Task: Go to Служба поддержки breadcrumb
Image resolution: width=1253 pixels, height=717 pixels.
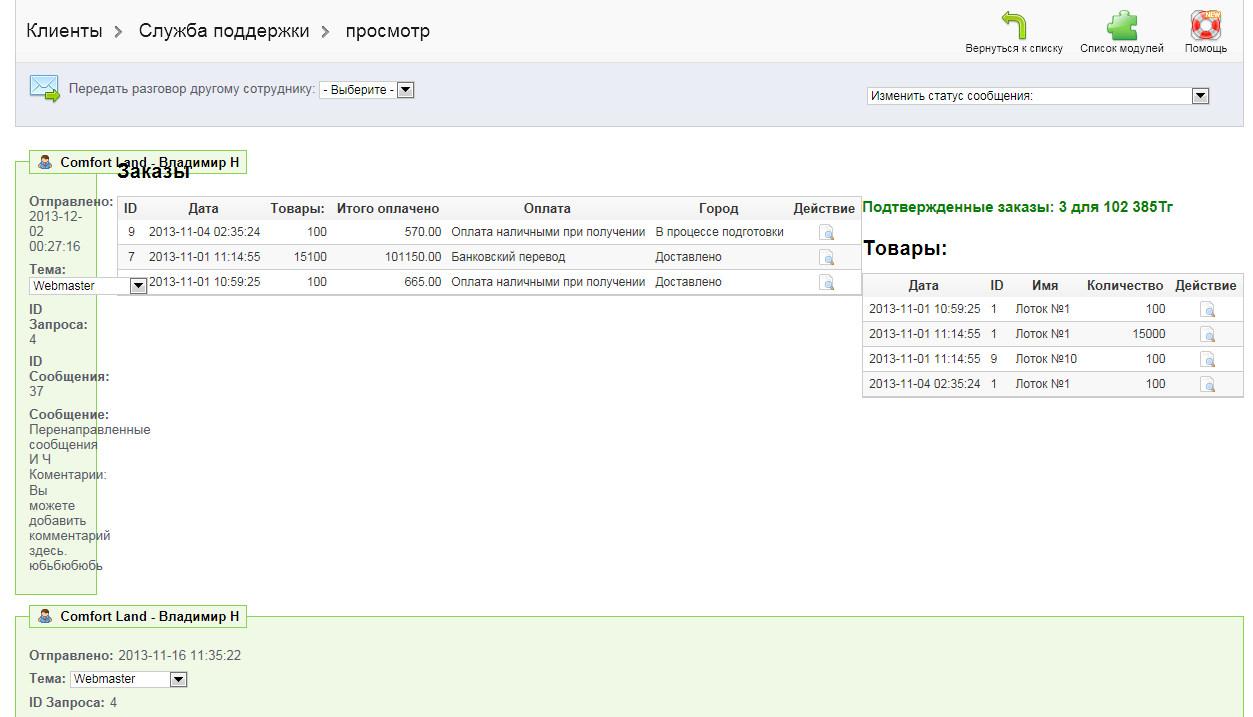Action: pyautogui.click(x=224, y=31)
